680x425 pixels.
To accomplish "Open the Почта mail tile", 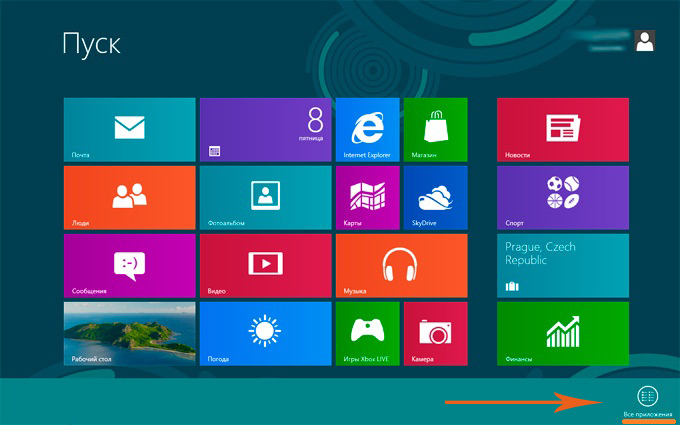I will (129, 130).
